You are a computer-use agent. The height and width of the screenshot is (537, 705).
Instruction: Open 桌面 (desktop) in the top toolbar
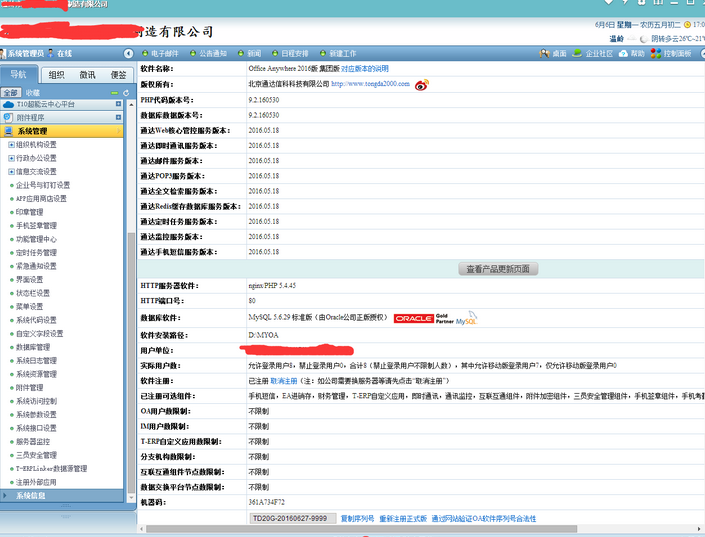tap(553, 54)
